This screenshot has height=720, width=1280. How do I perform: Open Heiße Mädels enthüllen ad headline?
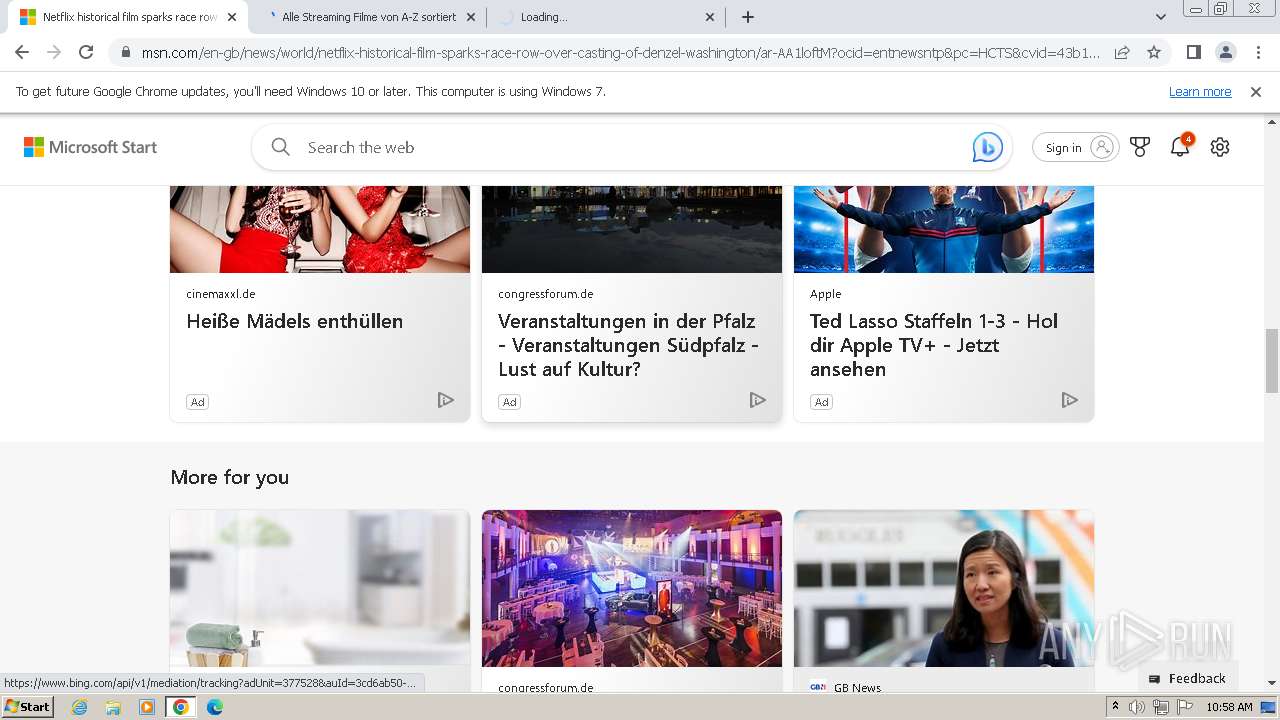295,321
